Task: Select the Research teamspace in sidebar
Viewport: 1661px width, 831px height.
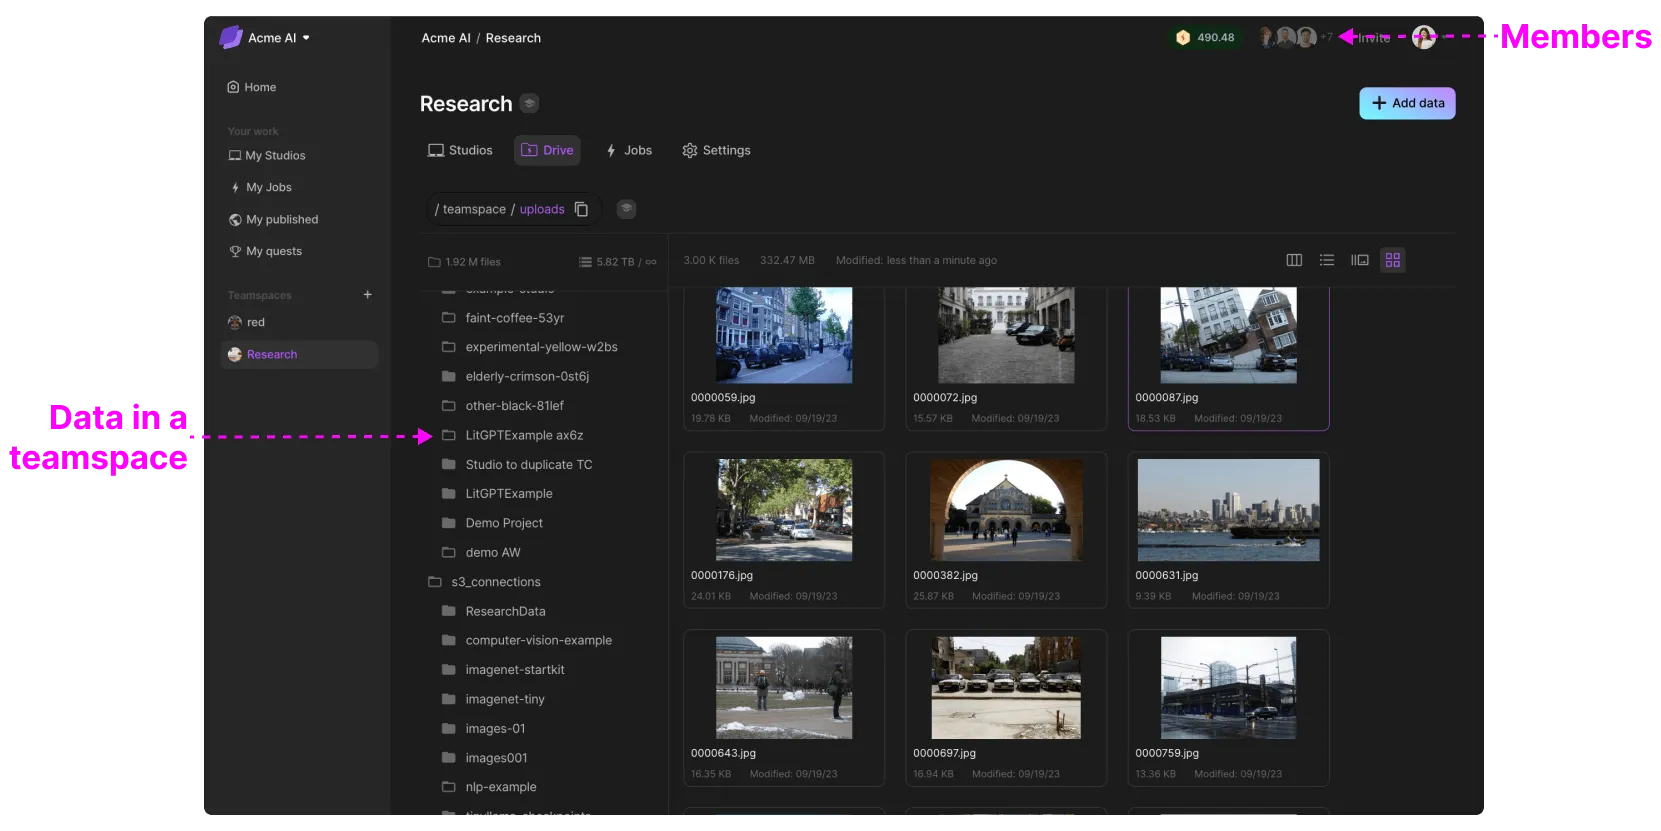Action: 299,354
